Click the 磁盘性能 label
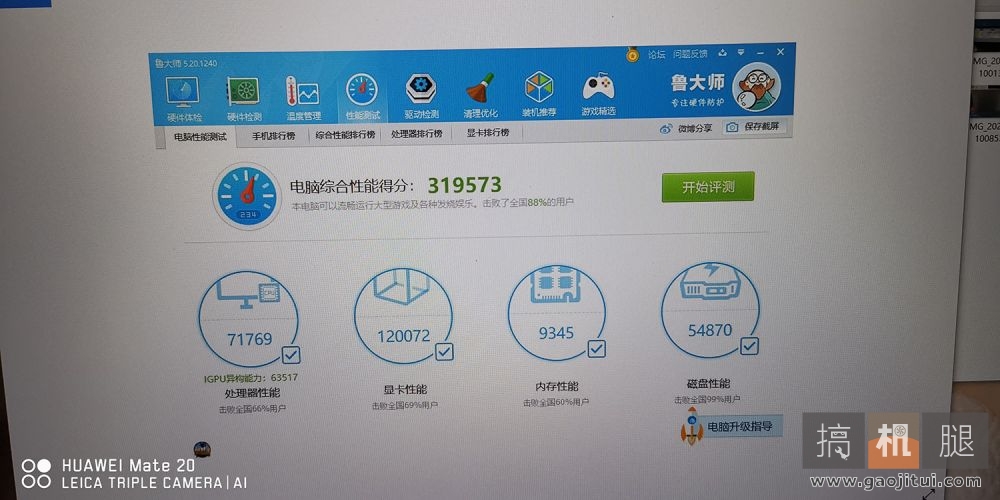 point(709,383)
